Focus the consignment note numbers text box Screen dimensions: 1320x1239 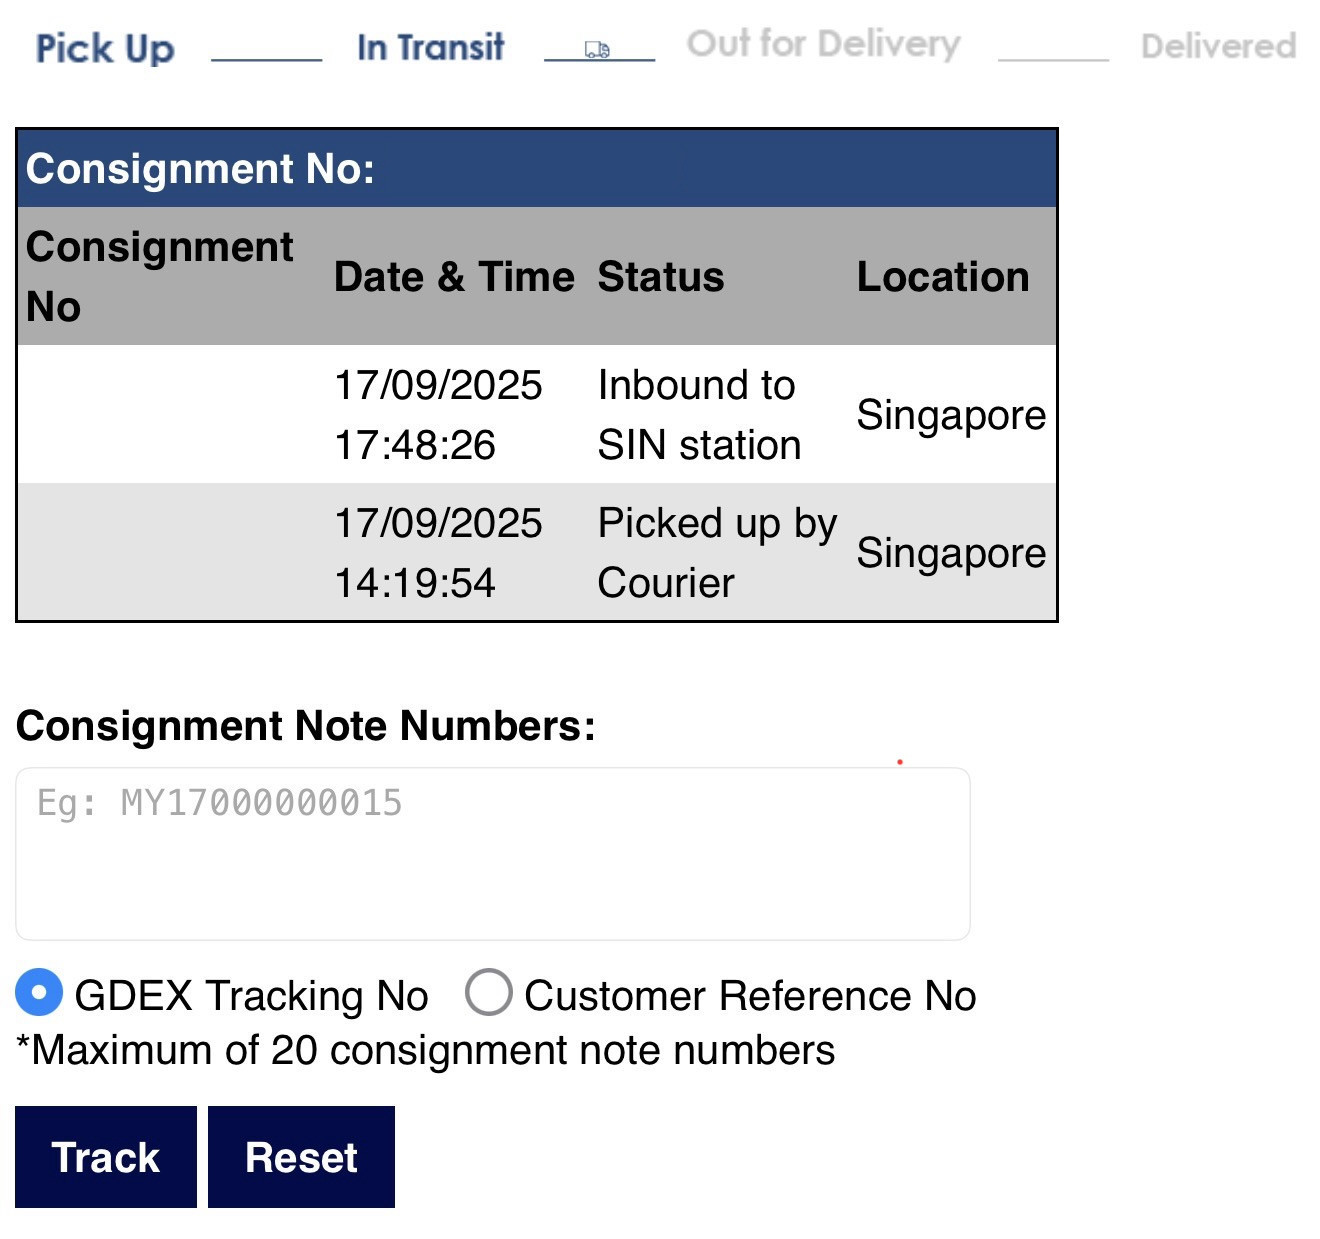pyautogui.click(x=492, y=854)
